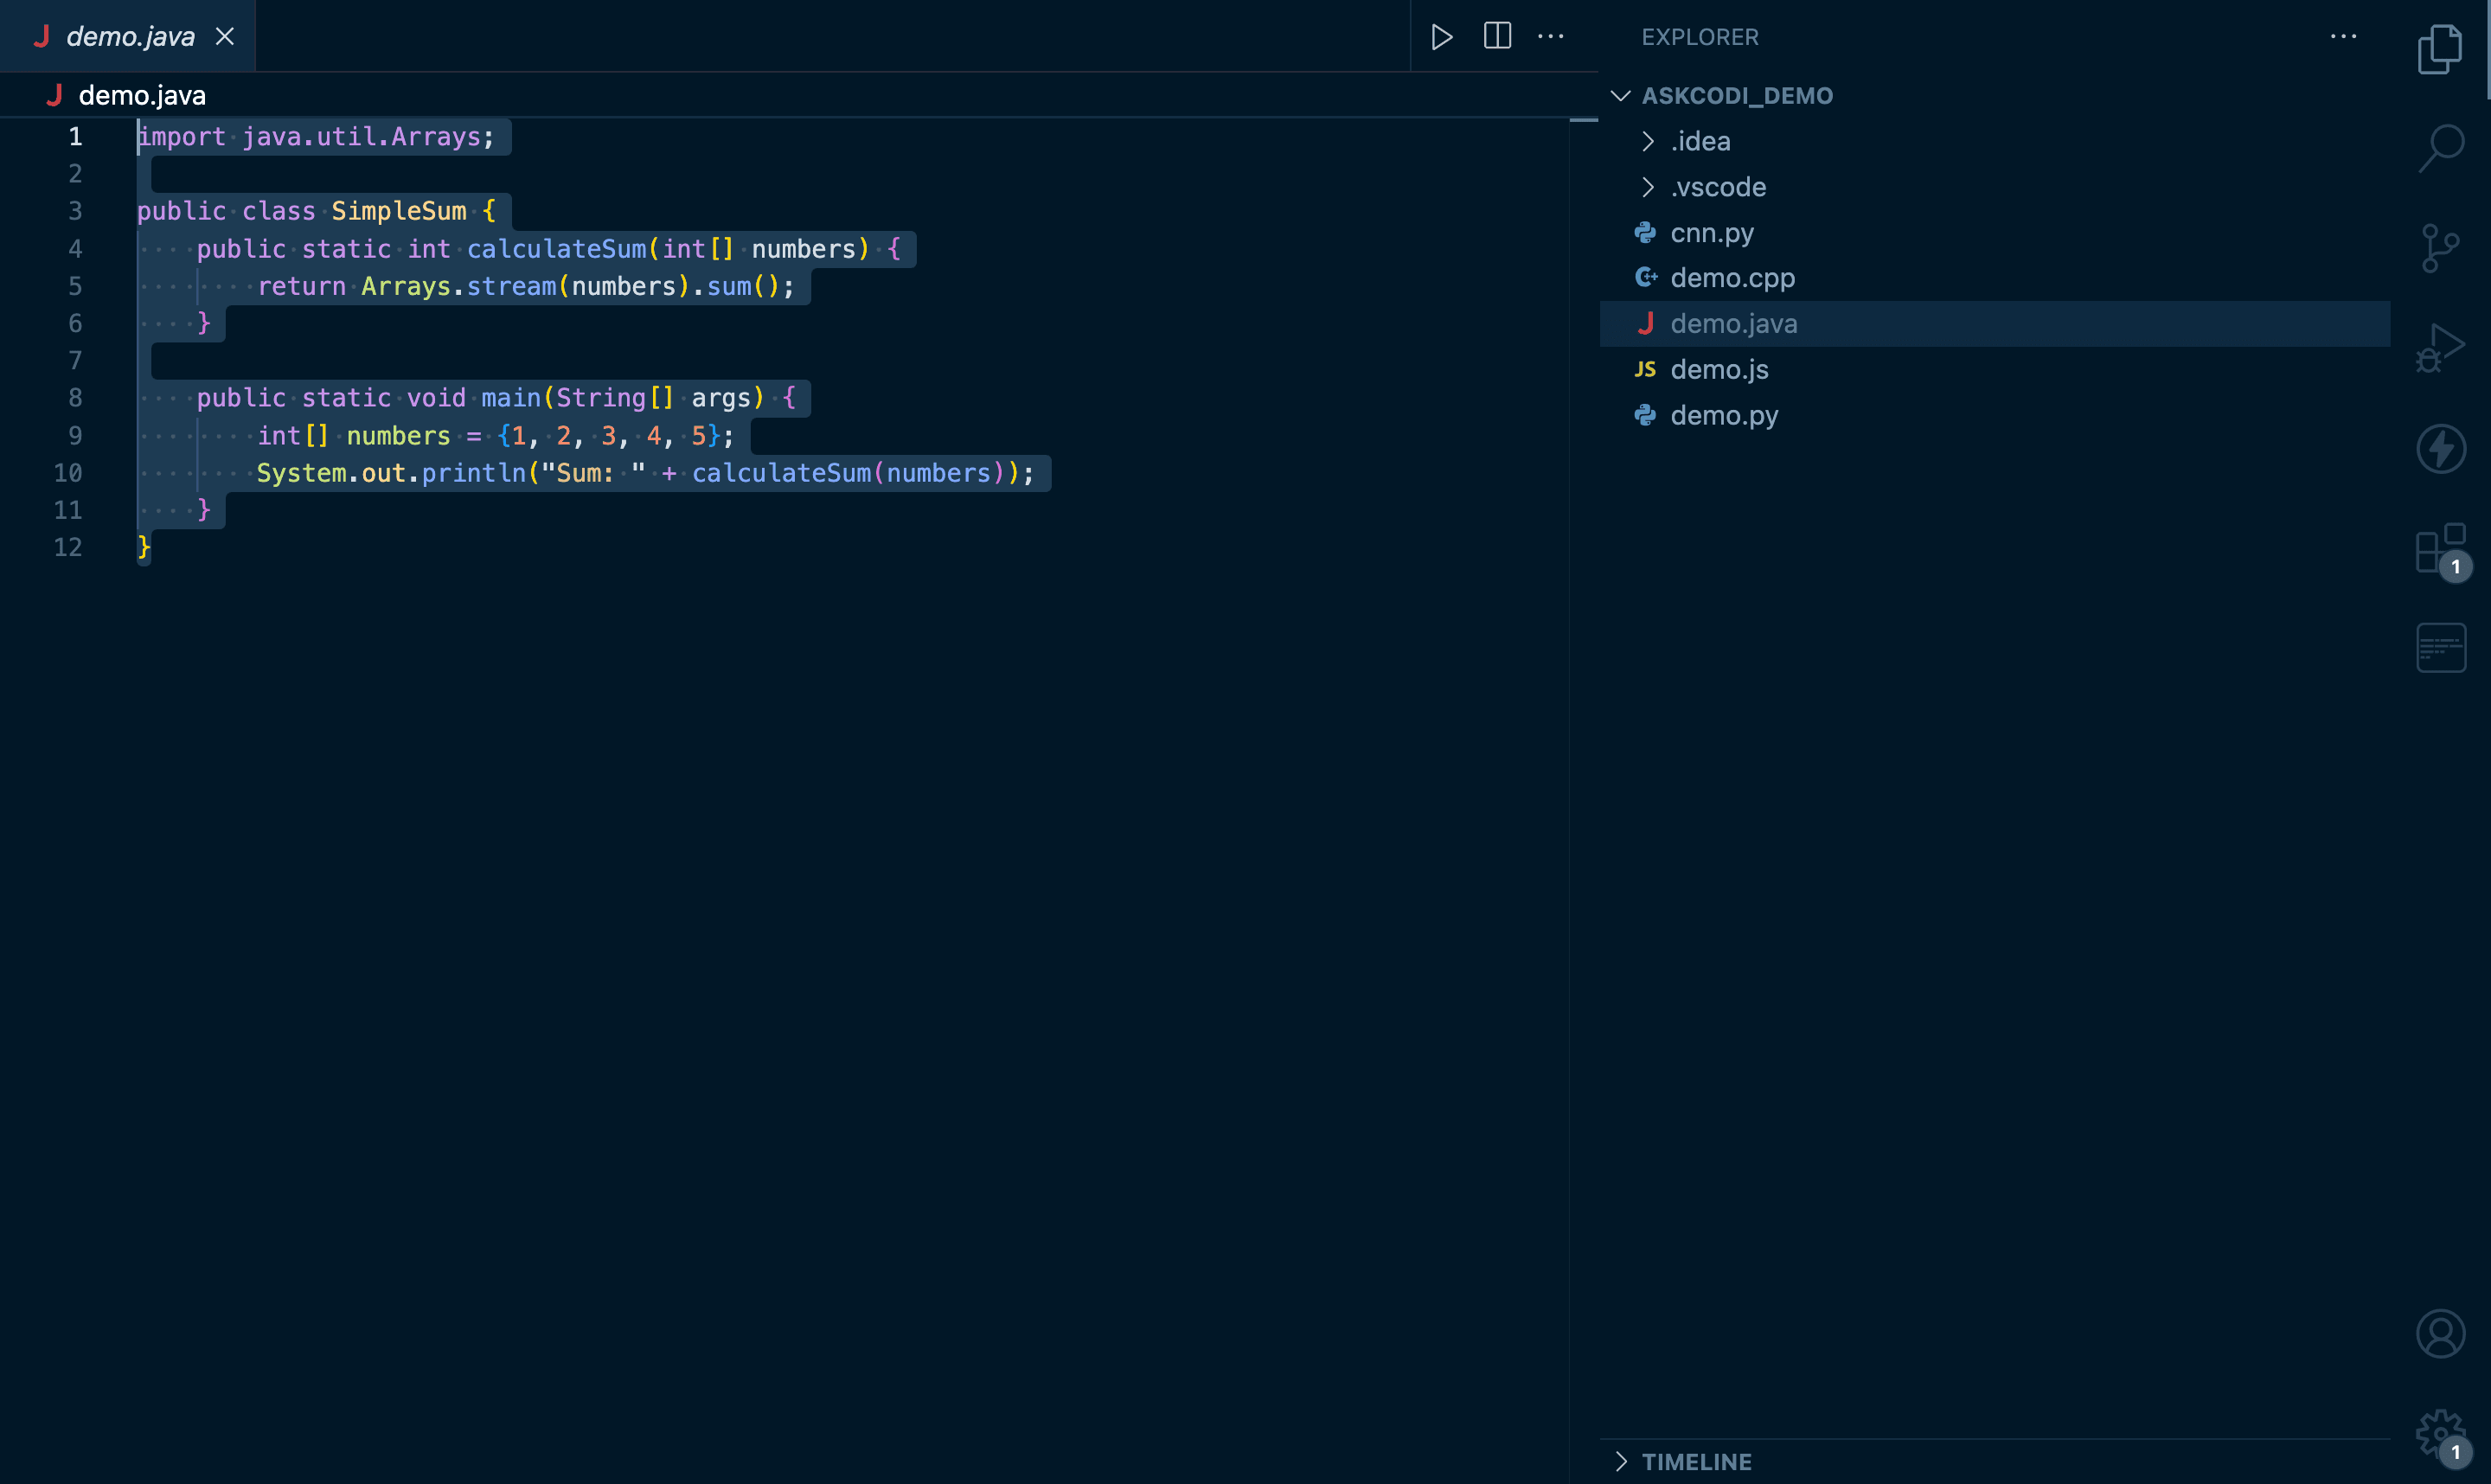Click 'java.util.Arrays' on line 1
Viewport: 2491px width, 1484px height.
(361, 136)
